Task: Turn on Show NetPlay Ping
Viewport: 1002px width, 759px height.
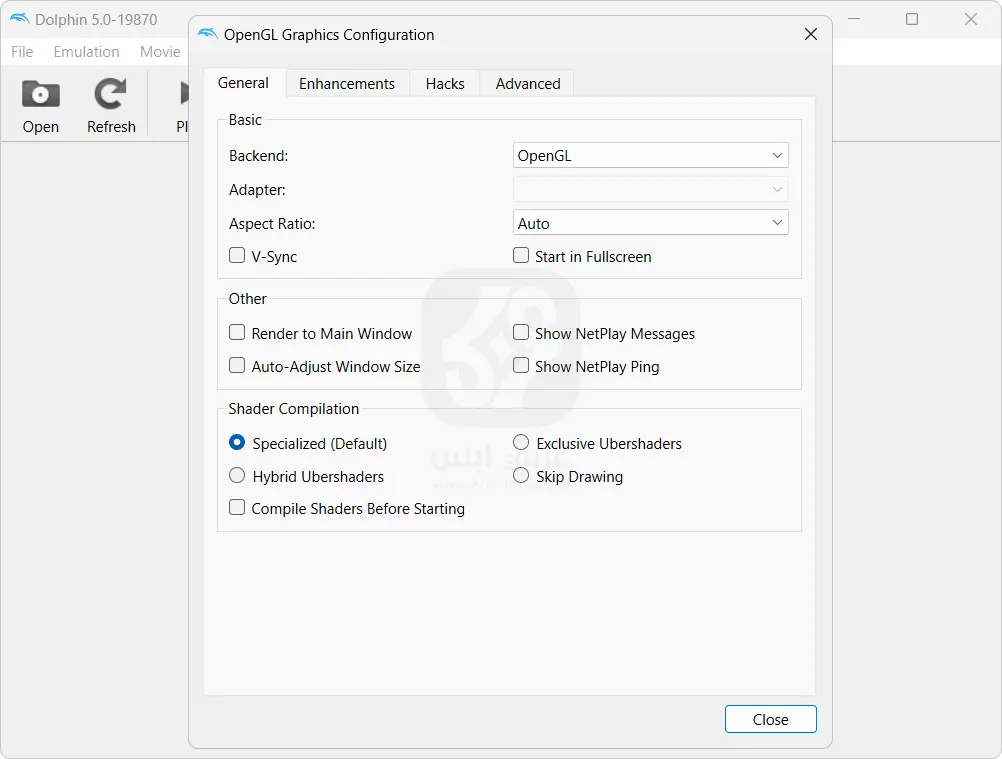Action: (x=521, y=366)
